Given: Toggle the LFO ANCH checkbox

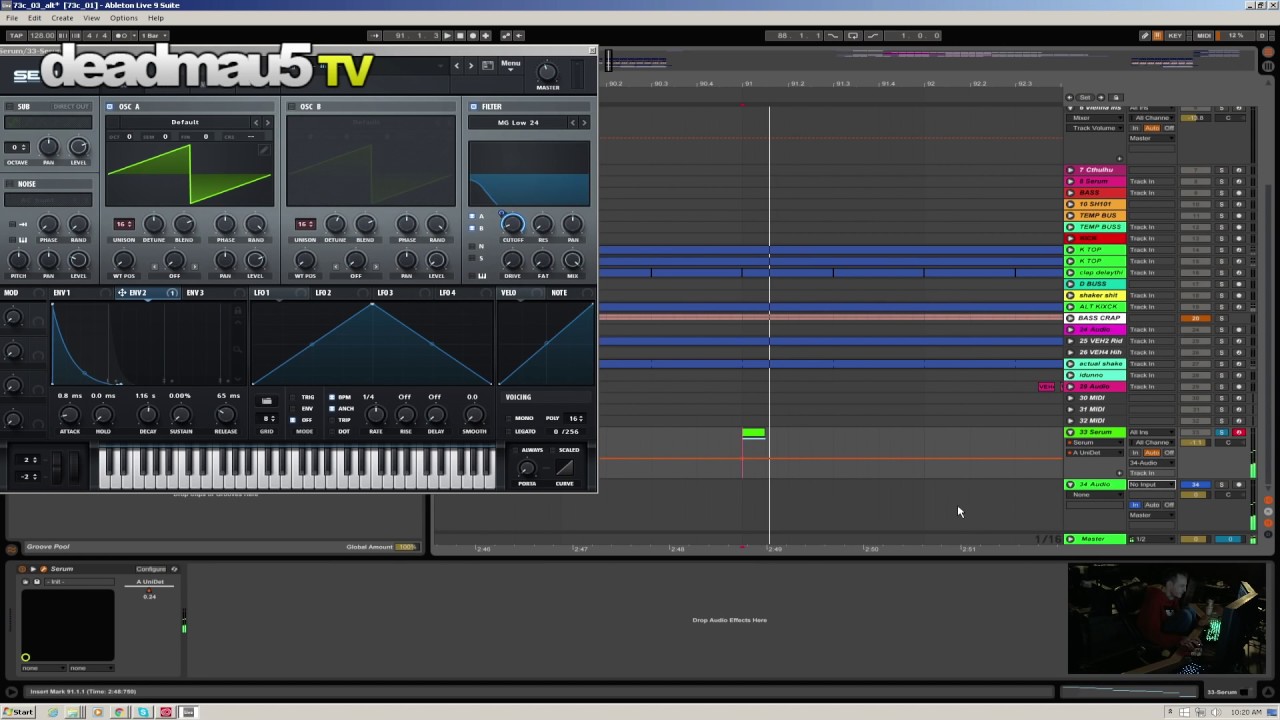Looking at the screenshot, I should (332, 408).
